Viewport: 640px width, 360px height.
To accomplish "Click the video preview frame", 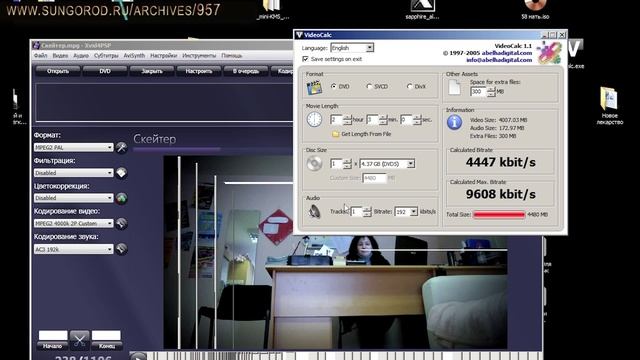I will [x=335, y=252].
